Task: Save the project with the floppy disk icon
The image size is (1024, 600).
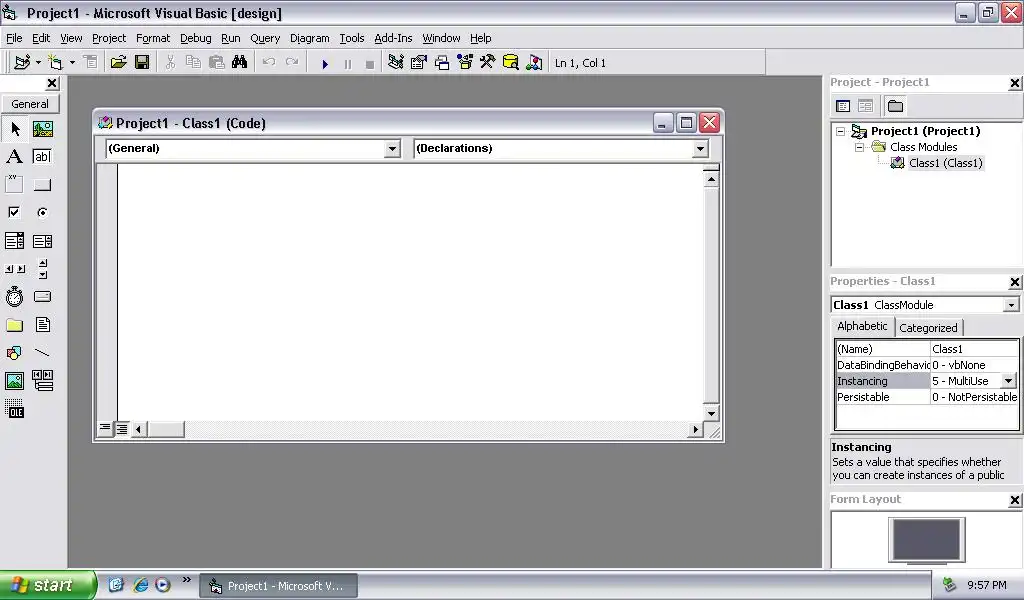Action: pos(142,63)
